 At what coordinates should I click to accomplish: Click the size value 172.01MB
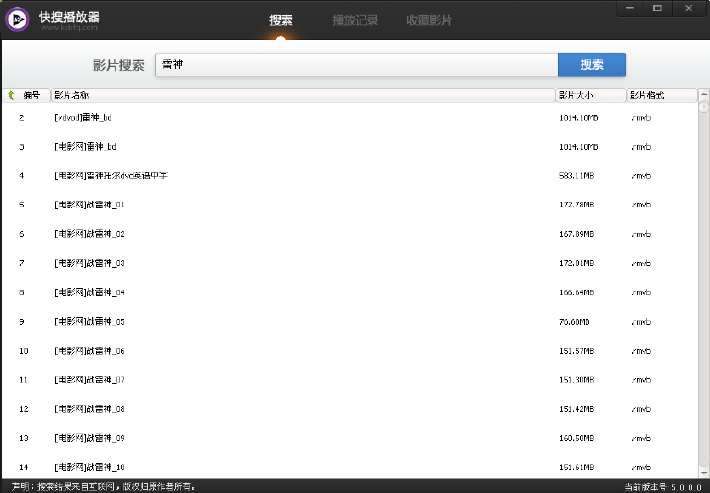pyautogui.click(x=576, y=263)
